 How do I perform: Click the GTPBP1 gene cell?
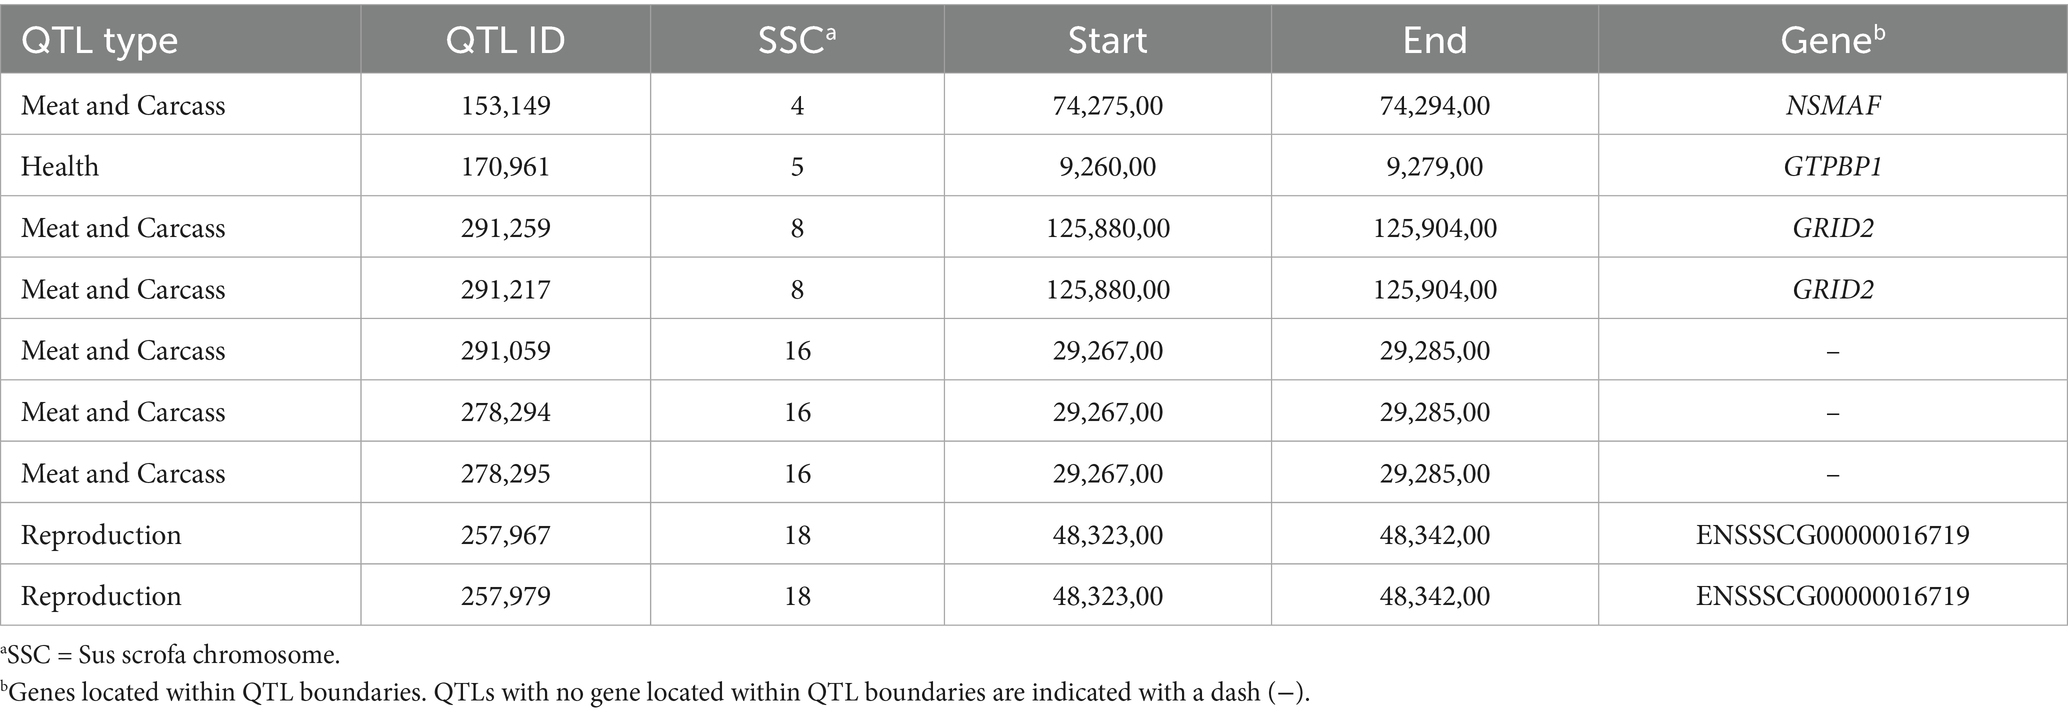point(1832,166)
